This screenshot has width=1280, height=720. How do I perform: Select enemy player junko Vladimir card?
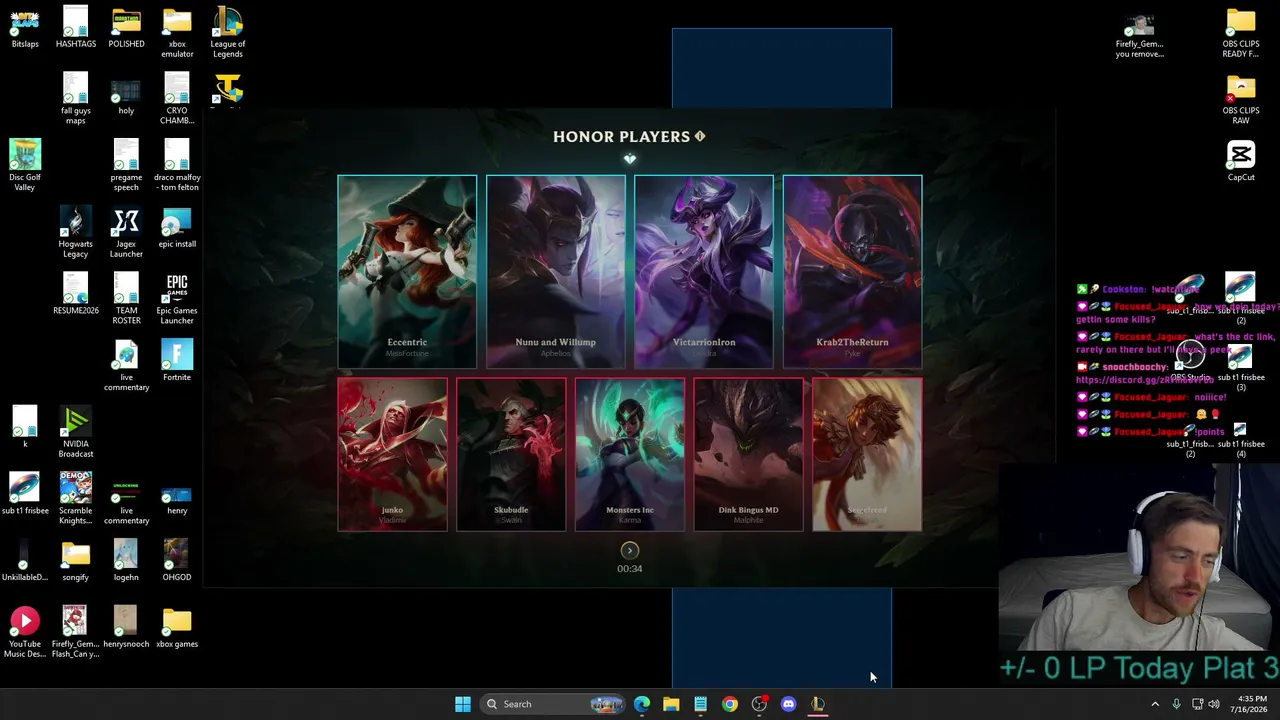(392, 454)
